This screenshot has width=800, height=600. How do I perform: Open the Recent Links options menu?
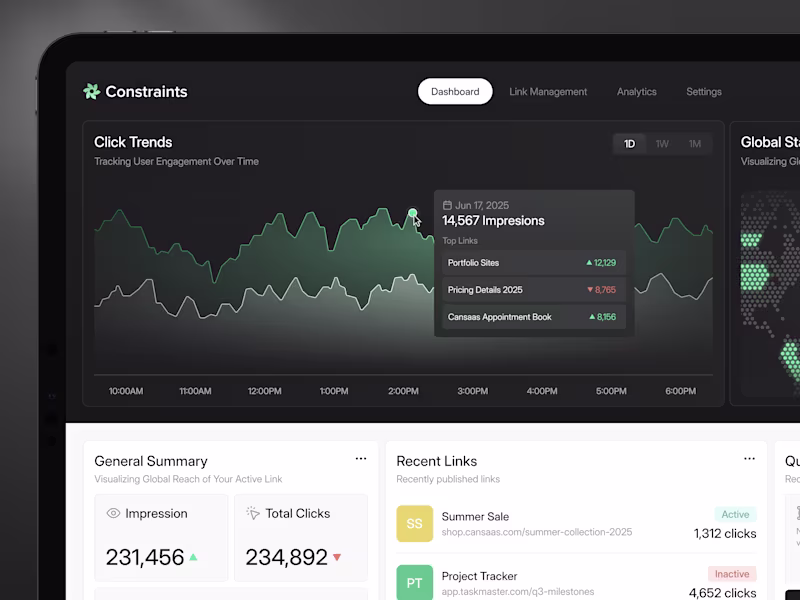(x=749, y=458)
